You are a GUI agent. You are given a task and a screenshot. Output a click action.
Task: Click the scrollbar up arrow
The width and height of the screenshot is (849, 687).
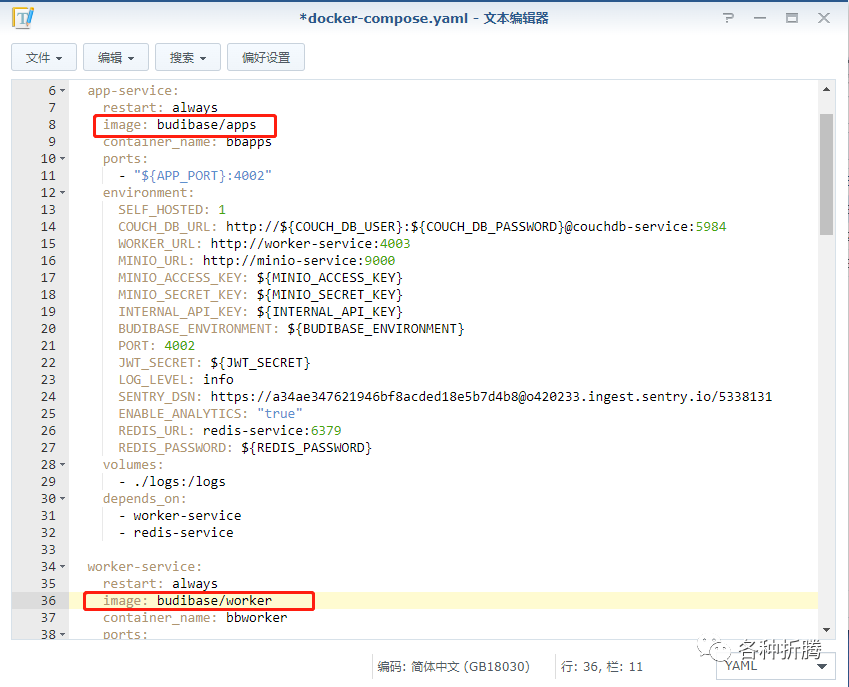click(826, 89)
